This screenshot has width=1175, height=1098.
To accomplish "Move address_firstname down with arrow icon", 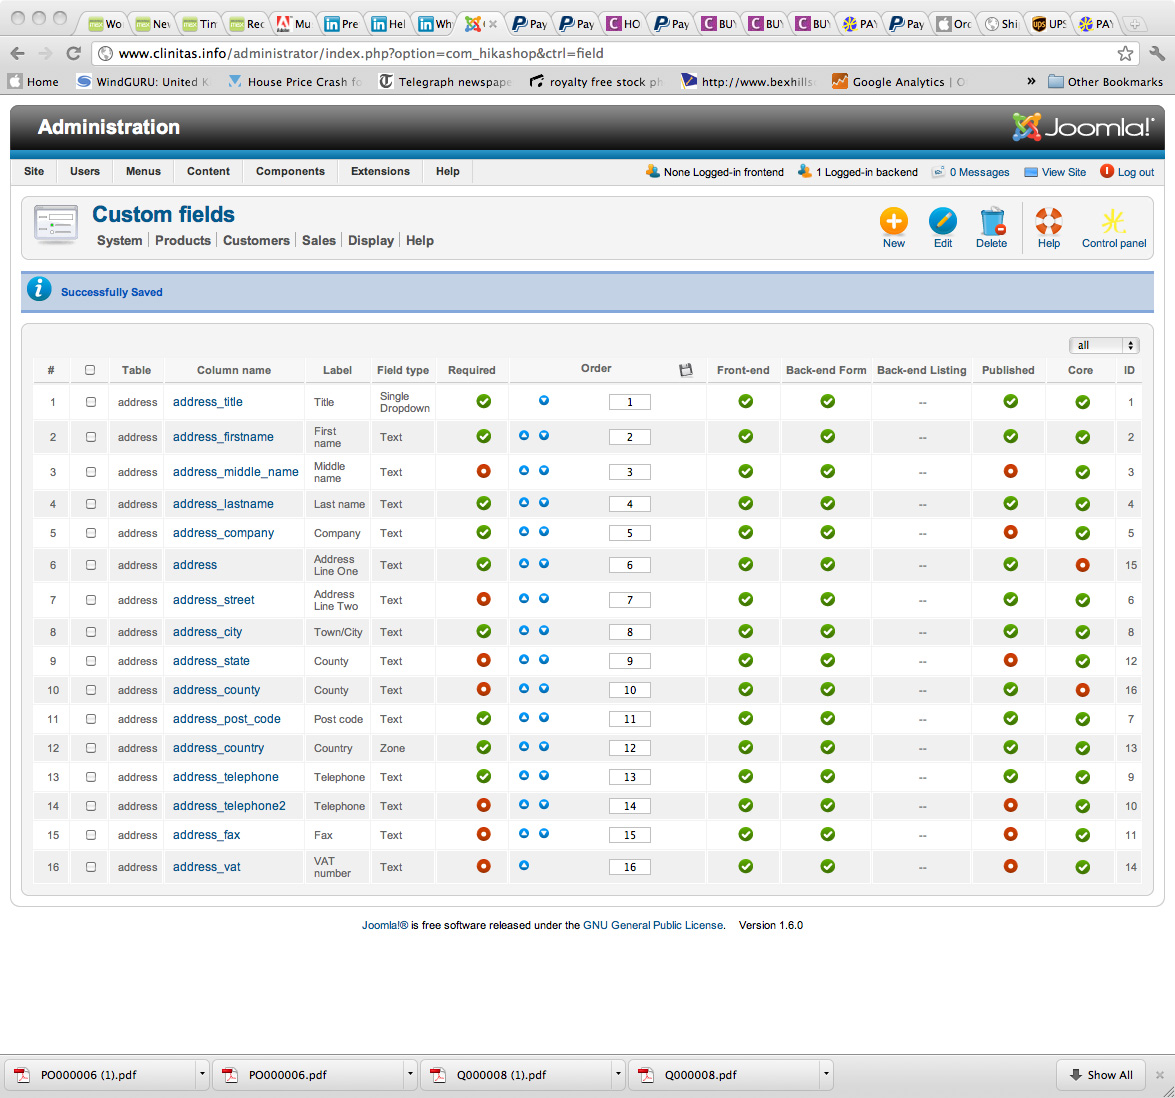I will click(x=544, y=436).
